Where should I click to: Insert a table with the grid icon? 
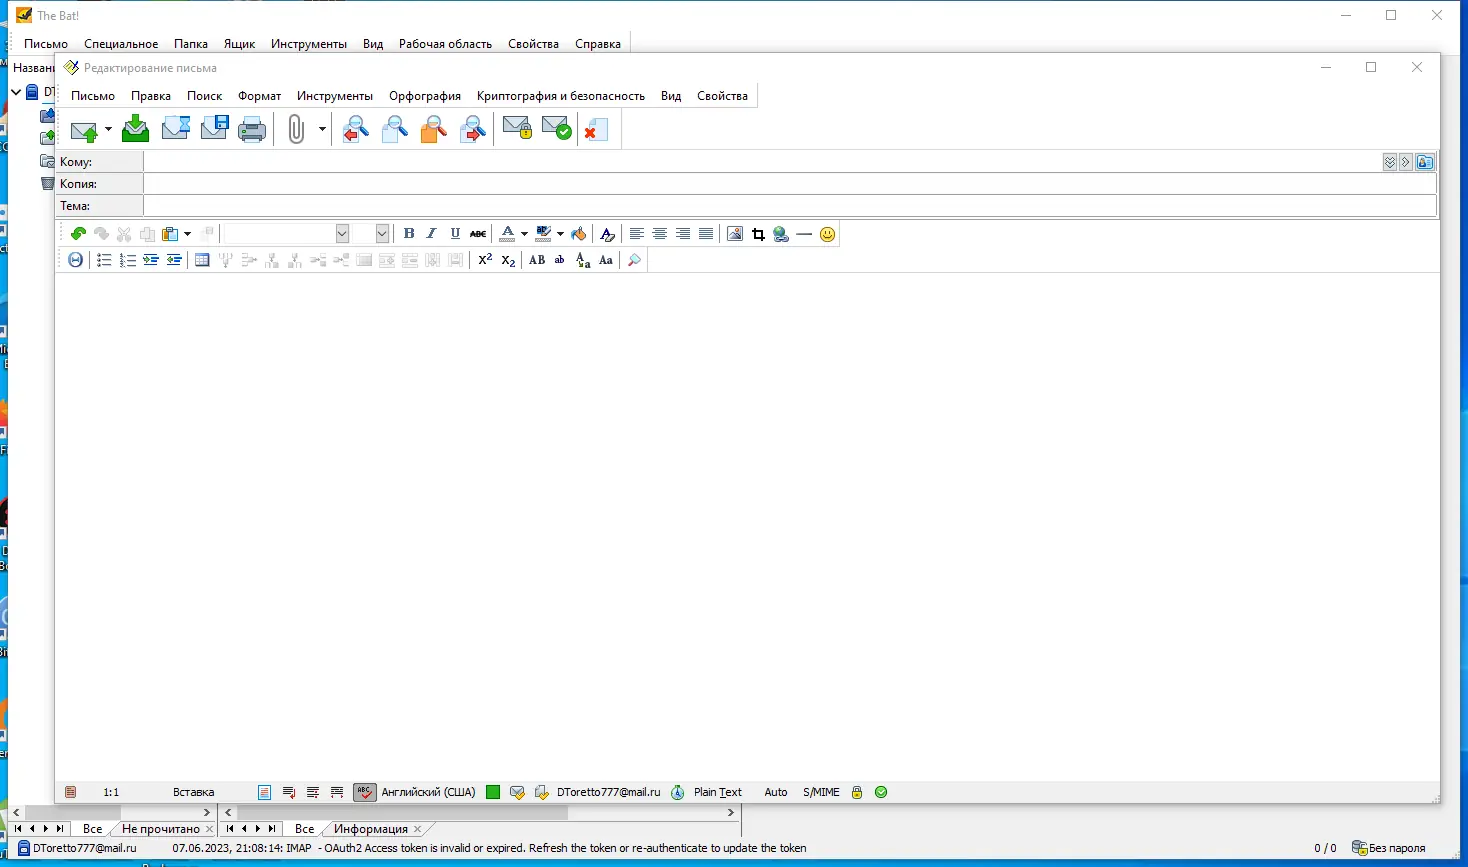[x=202, y=260]
